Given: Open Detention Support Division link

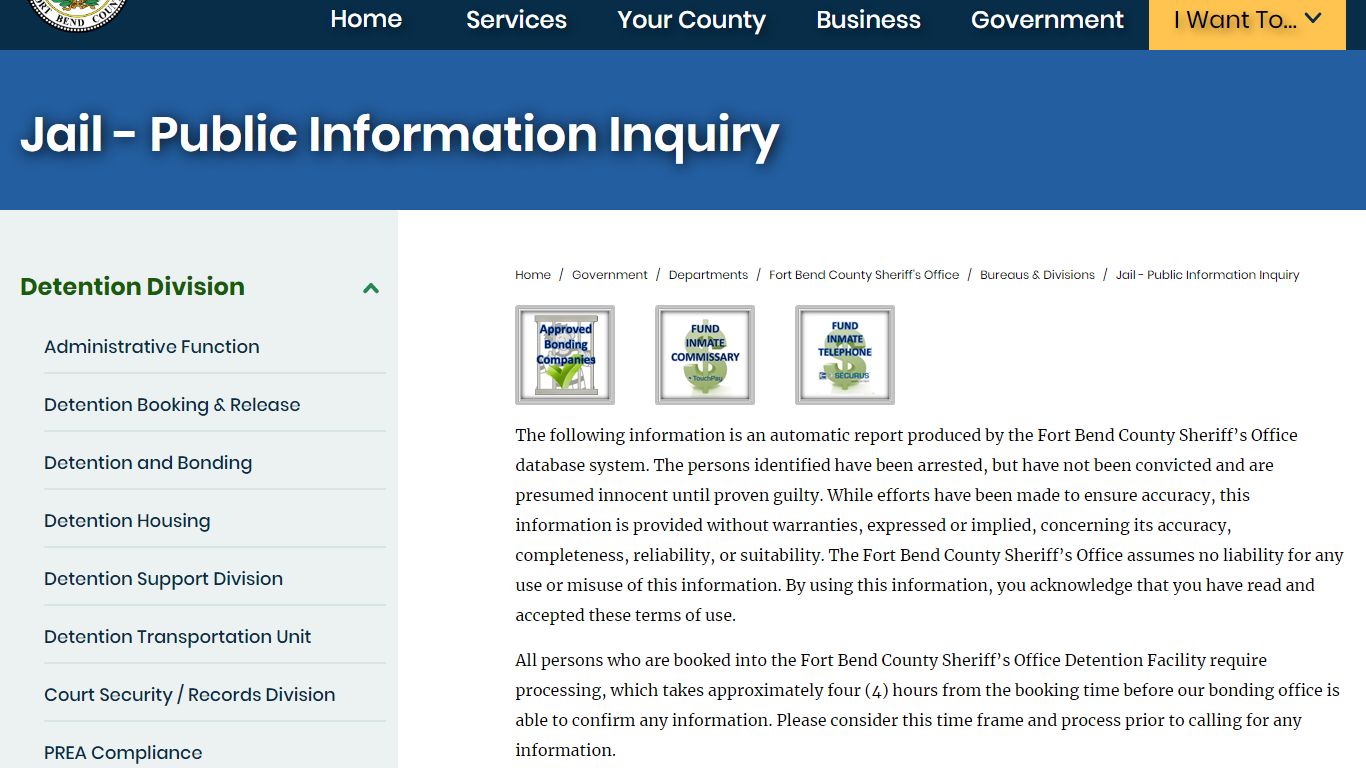Looking at the screenshot, I should (163, 579).
